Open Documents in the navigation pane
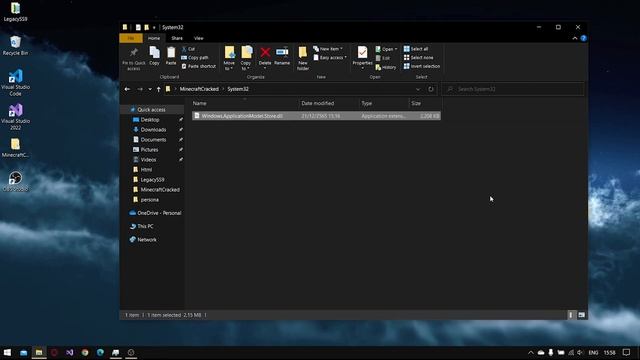This screenshot has width=640, height=360. (153, 140)
